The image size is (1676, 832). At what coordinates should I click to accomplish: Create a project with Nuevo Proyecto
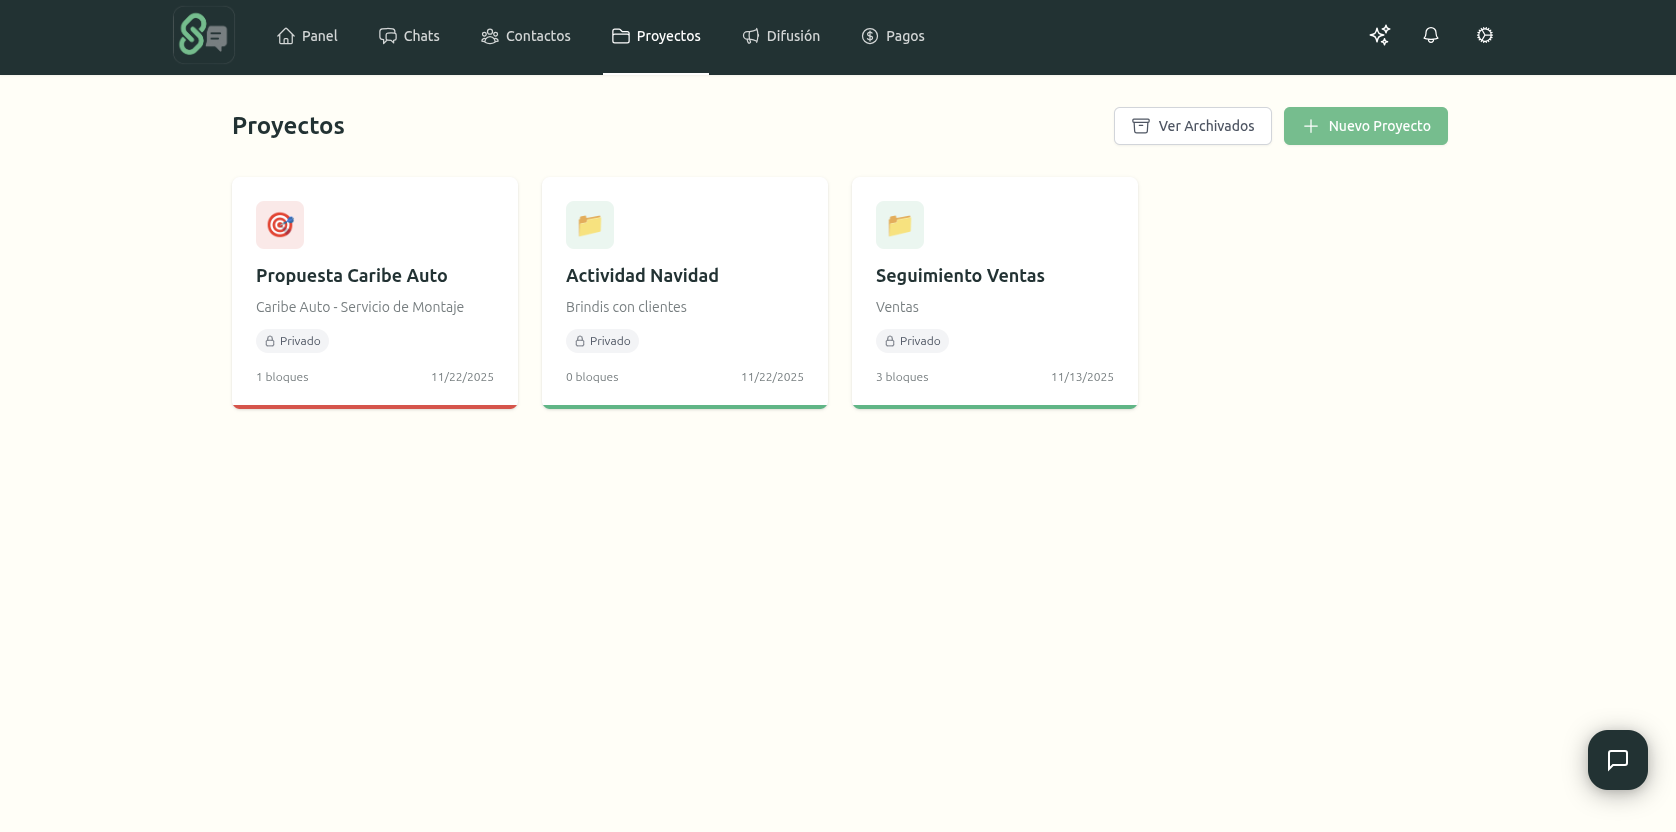coord(1365,126)
